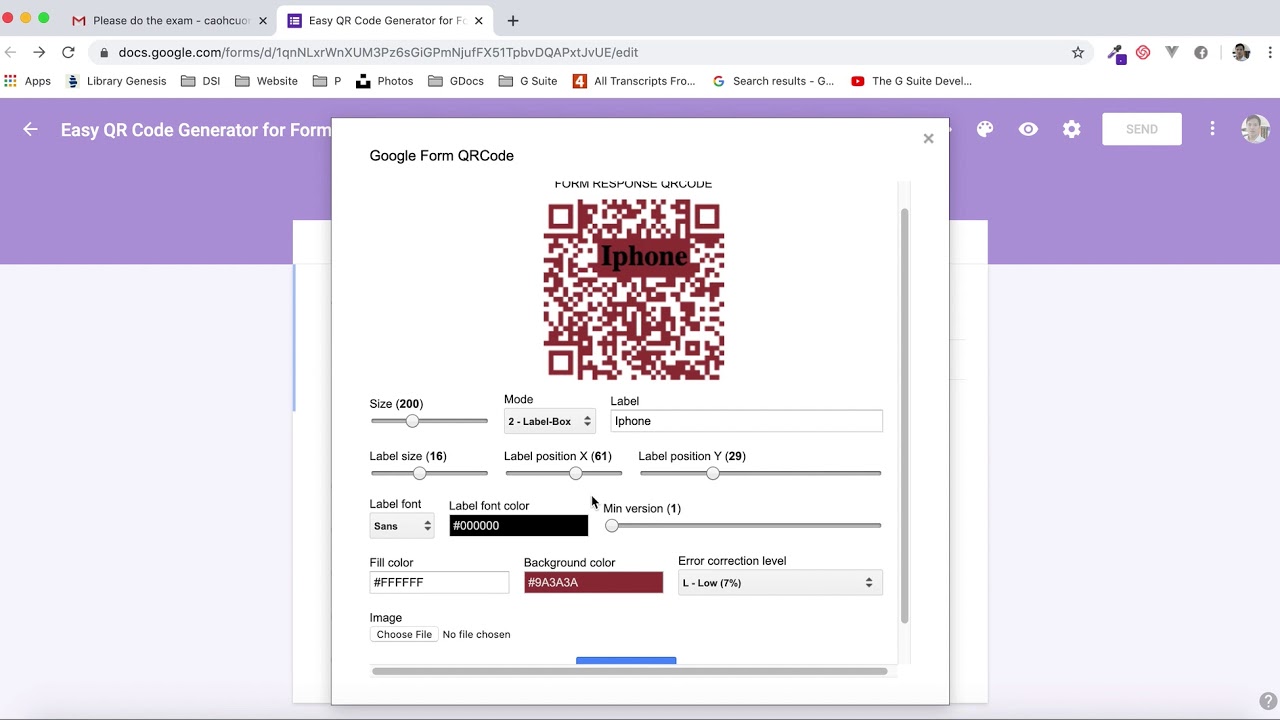Click the Facebook extension icon

[x=1201, y=52]
